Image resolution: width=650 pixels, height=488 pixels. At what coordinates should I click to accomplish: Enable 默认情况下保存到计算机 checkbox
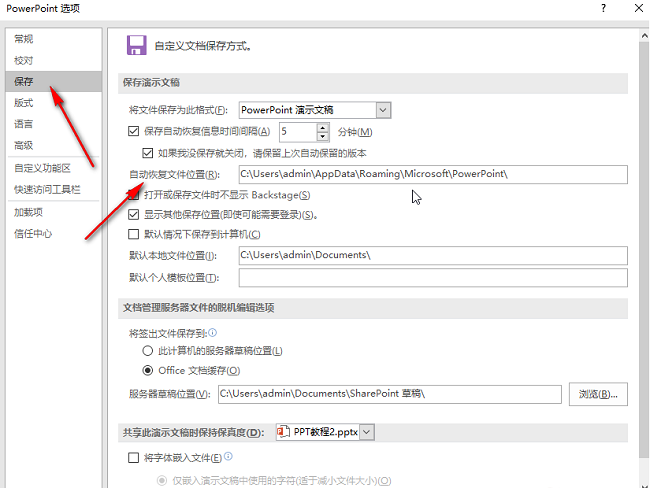tap(133, 234)
